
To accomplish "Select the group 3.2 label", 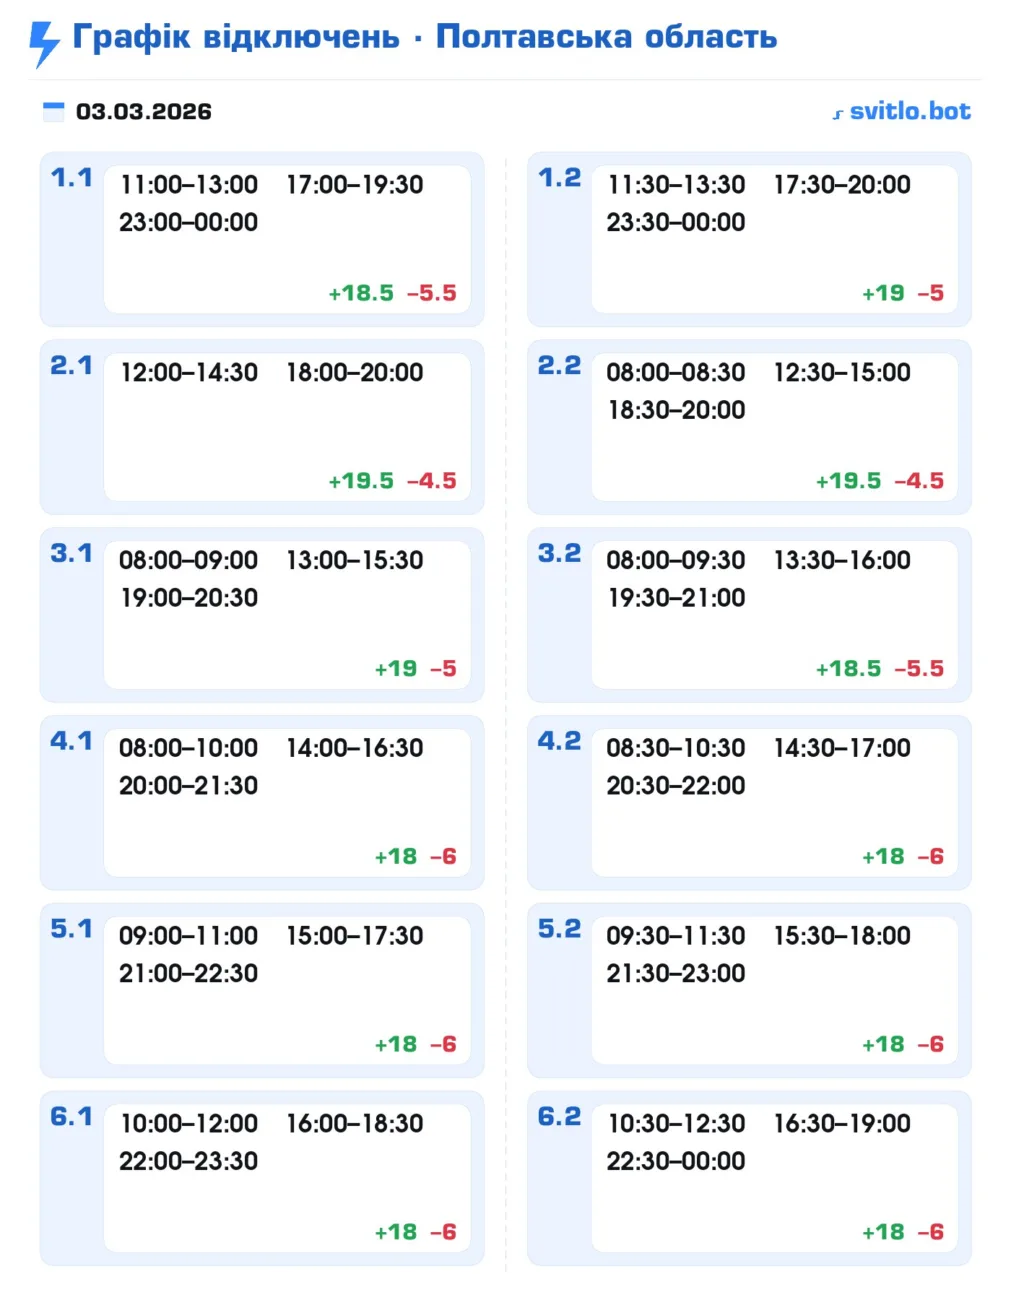I will pyautogui.click(x=559, y=553).
